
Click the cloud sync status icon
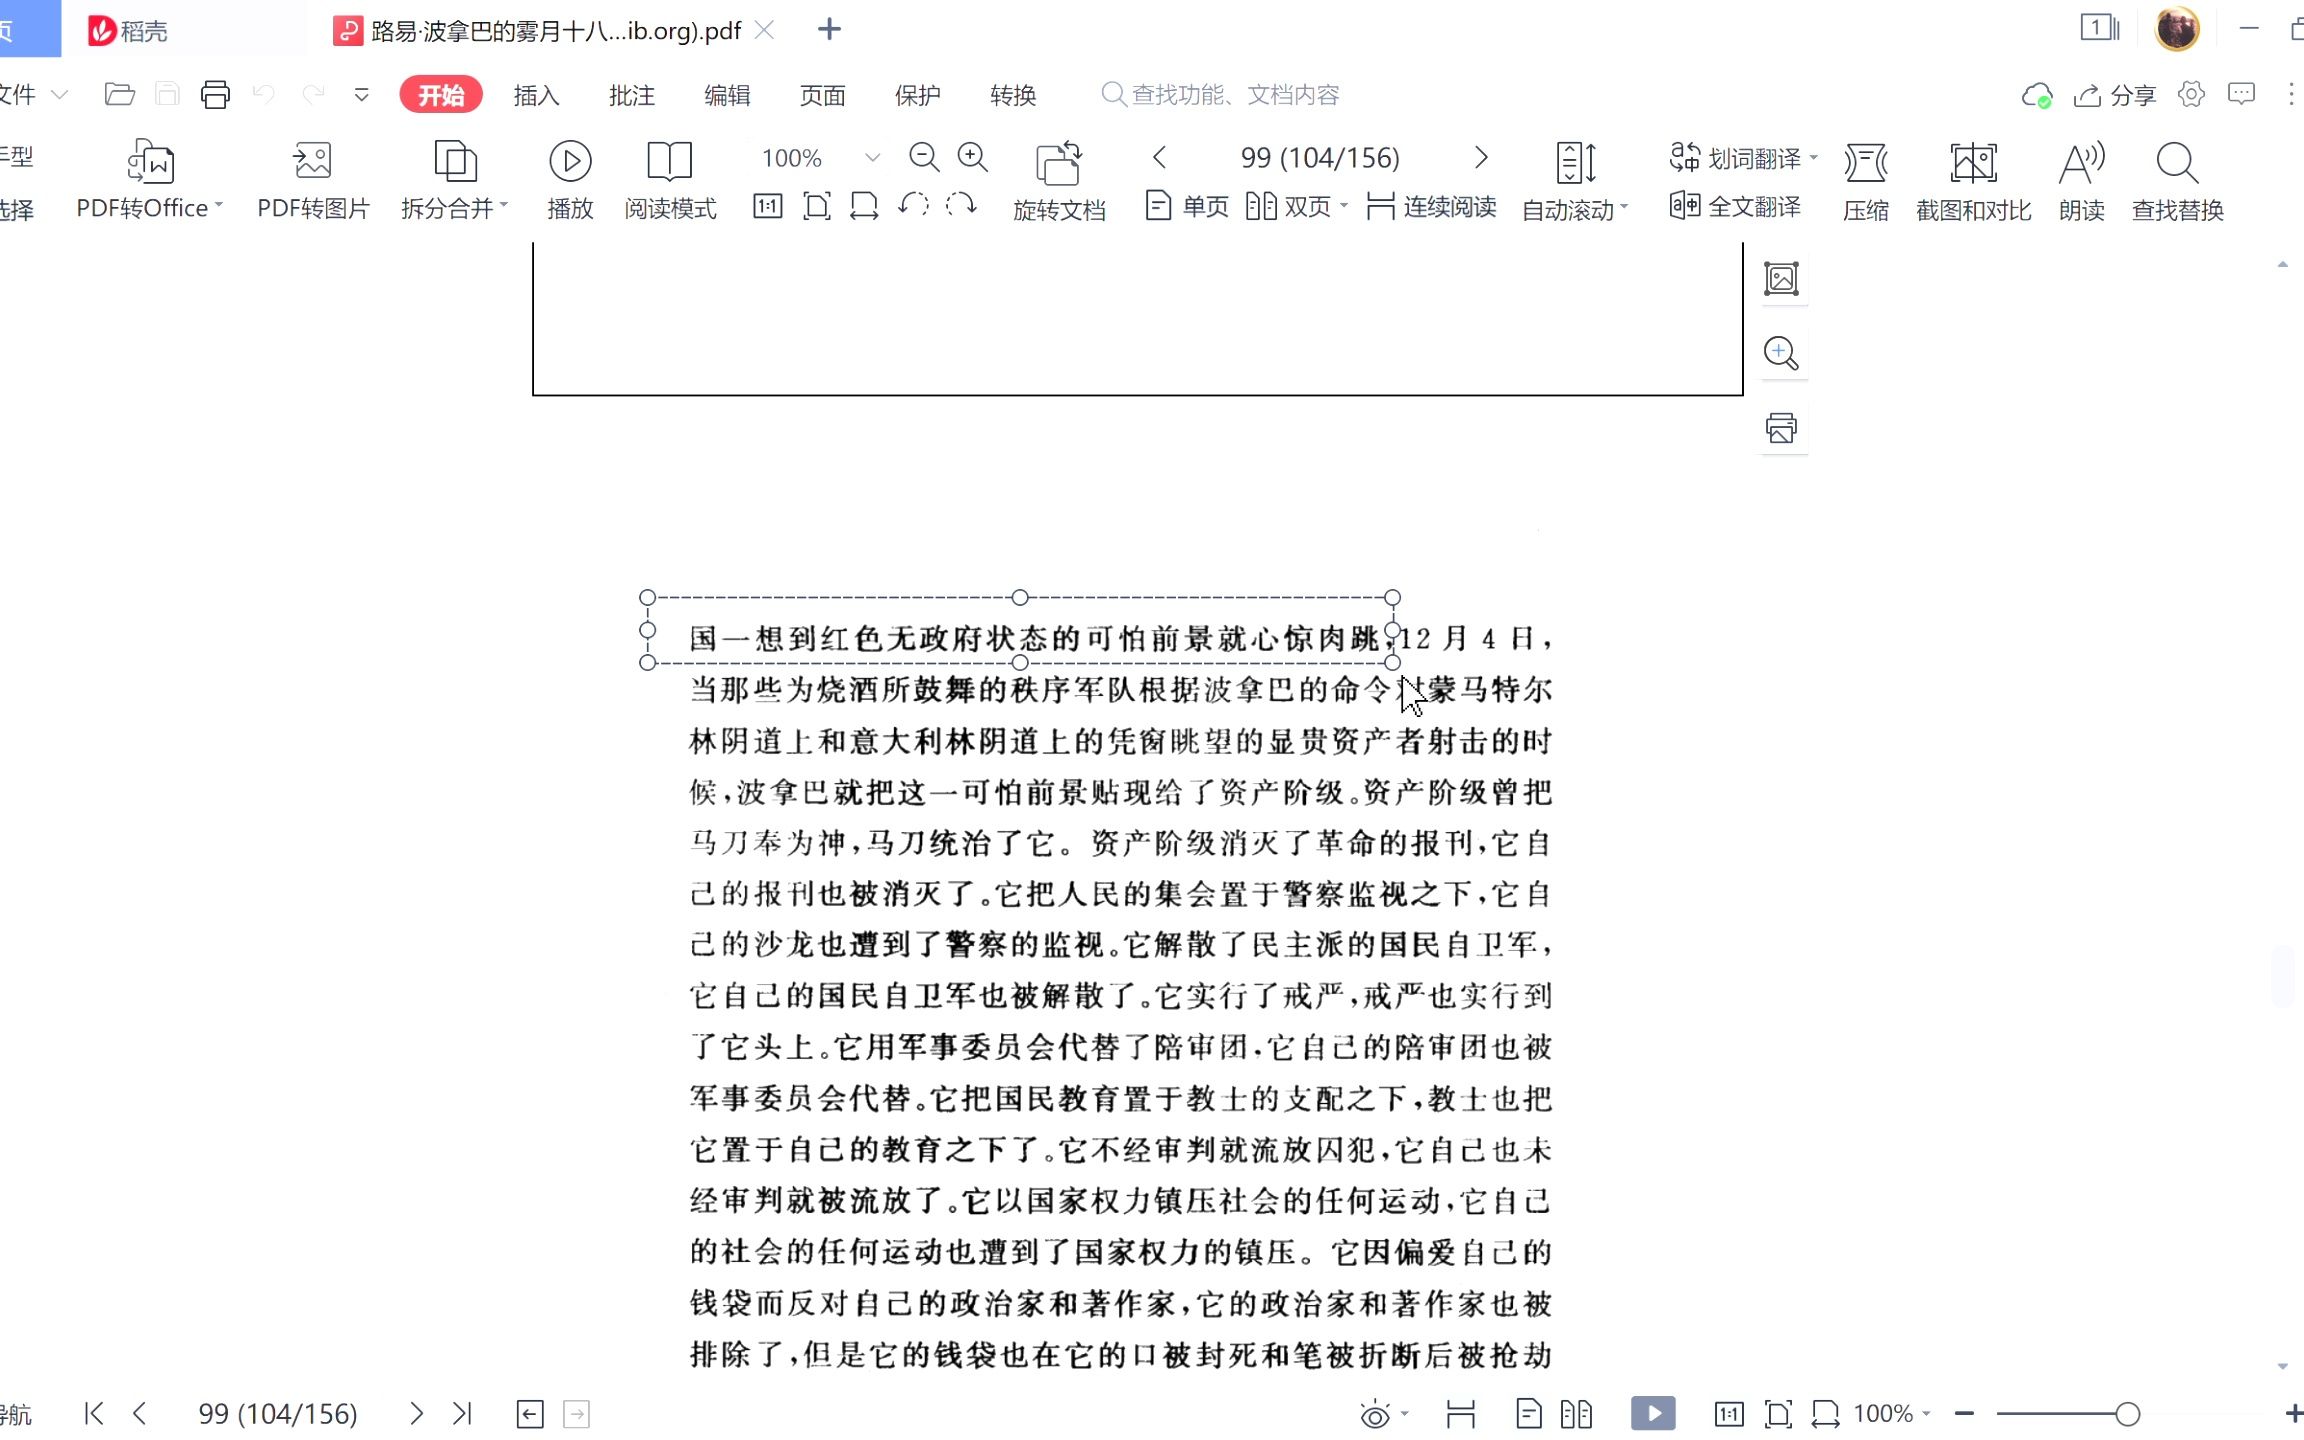[x=2037, y=95]
